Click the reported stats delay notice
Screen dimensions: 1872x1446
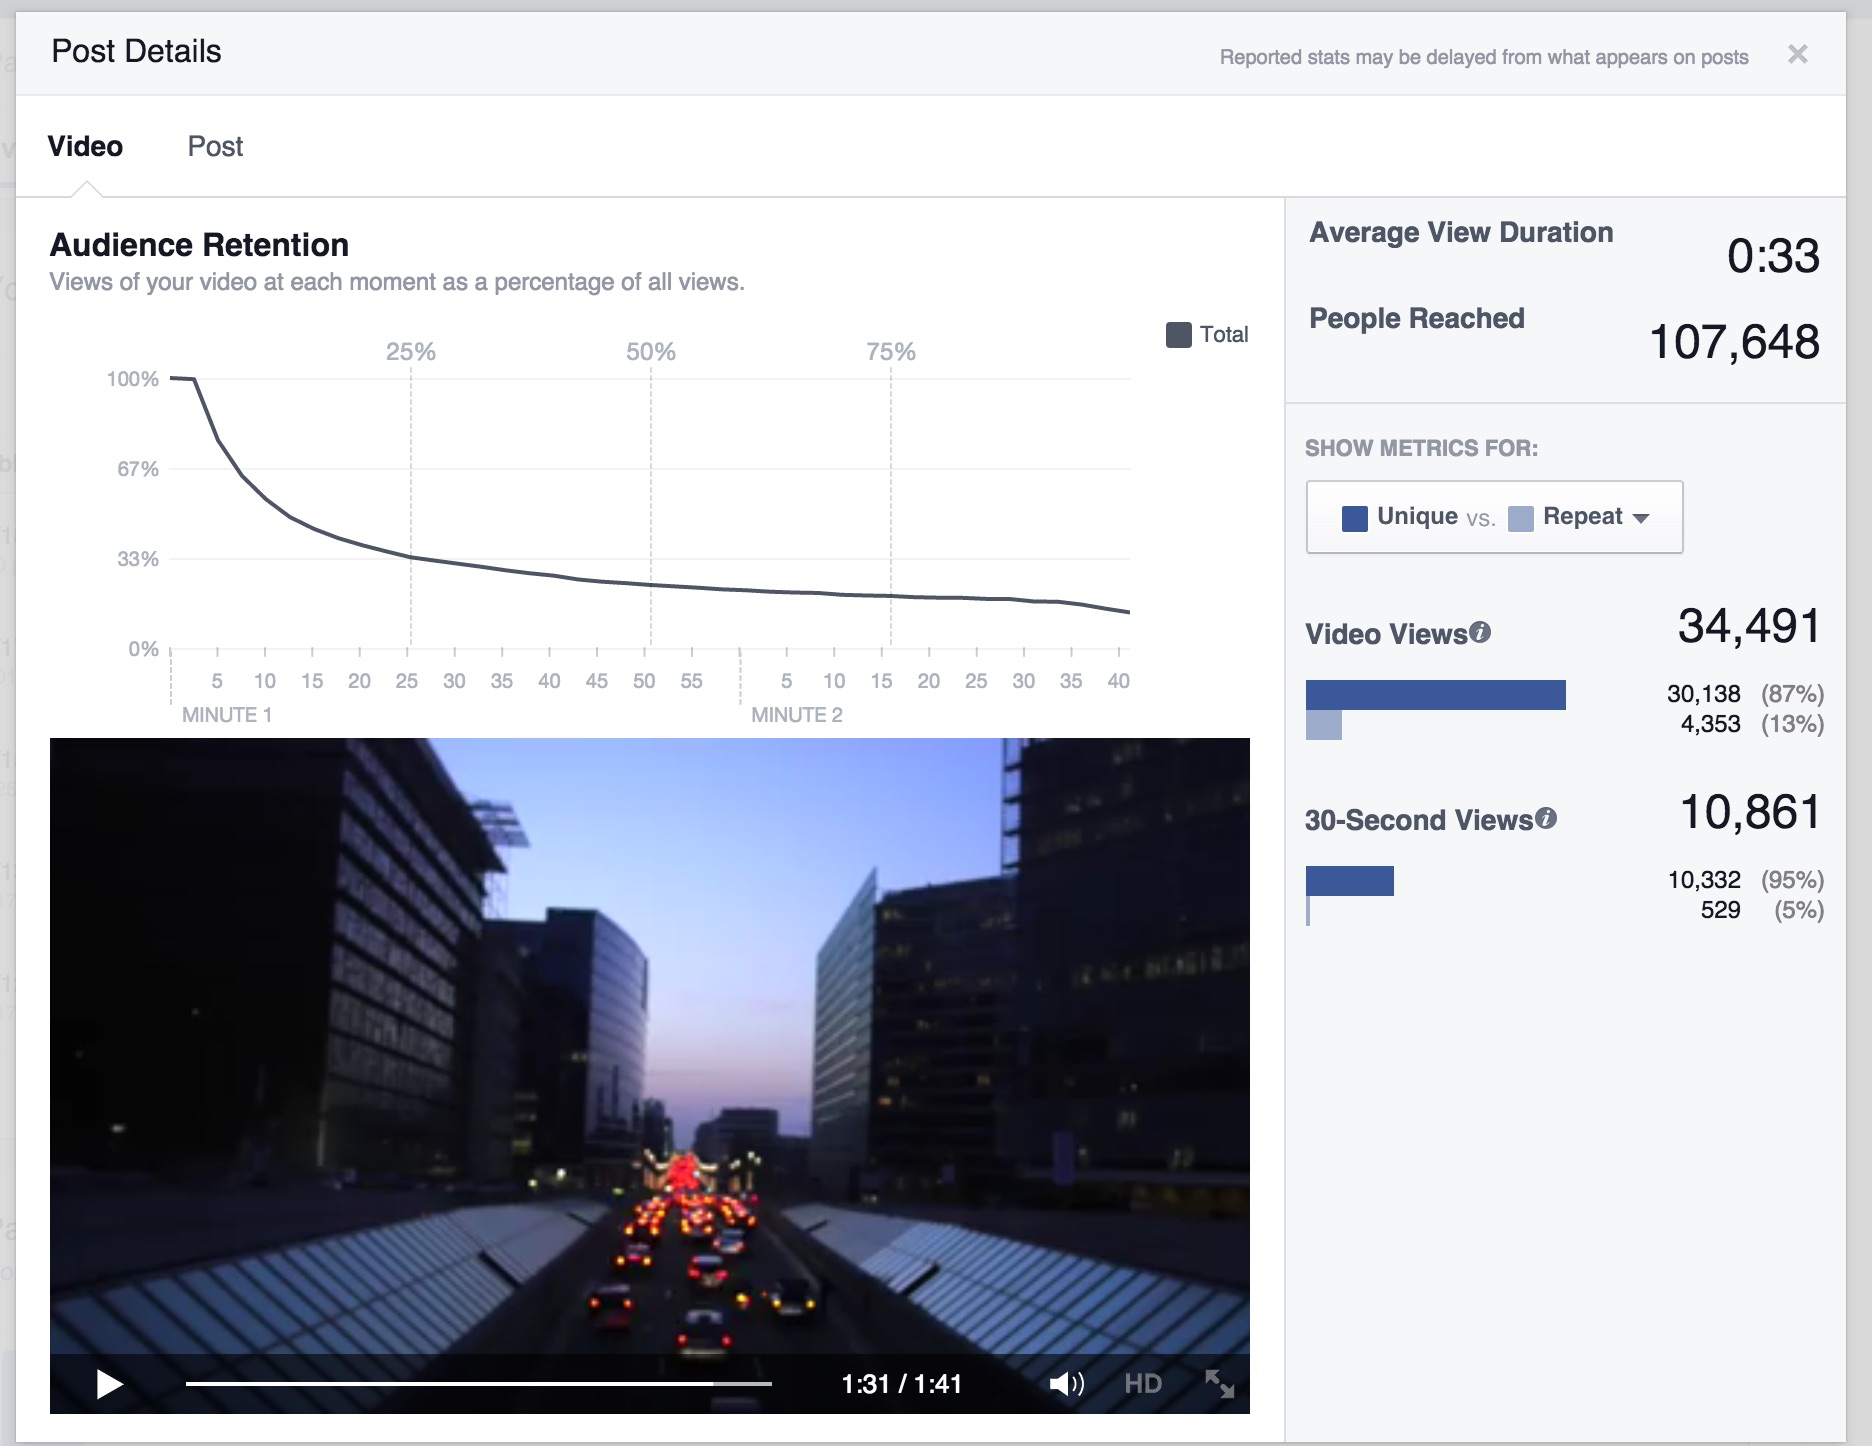pos(1484,57)
